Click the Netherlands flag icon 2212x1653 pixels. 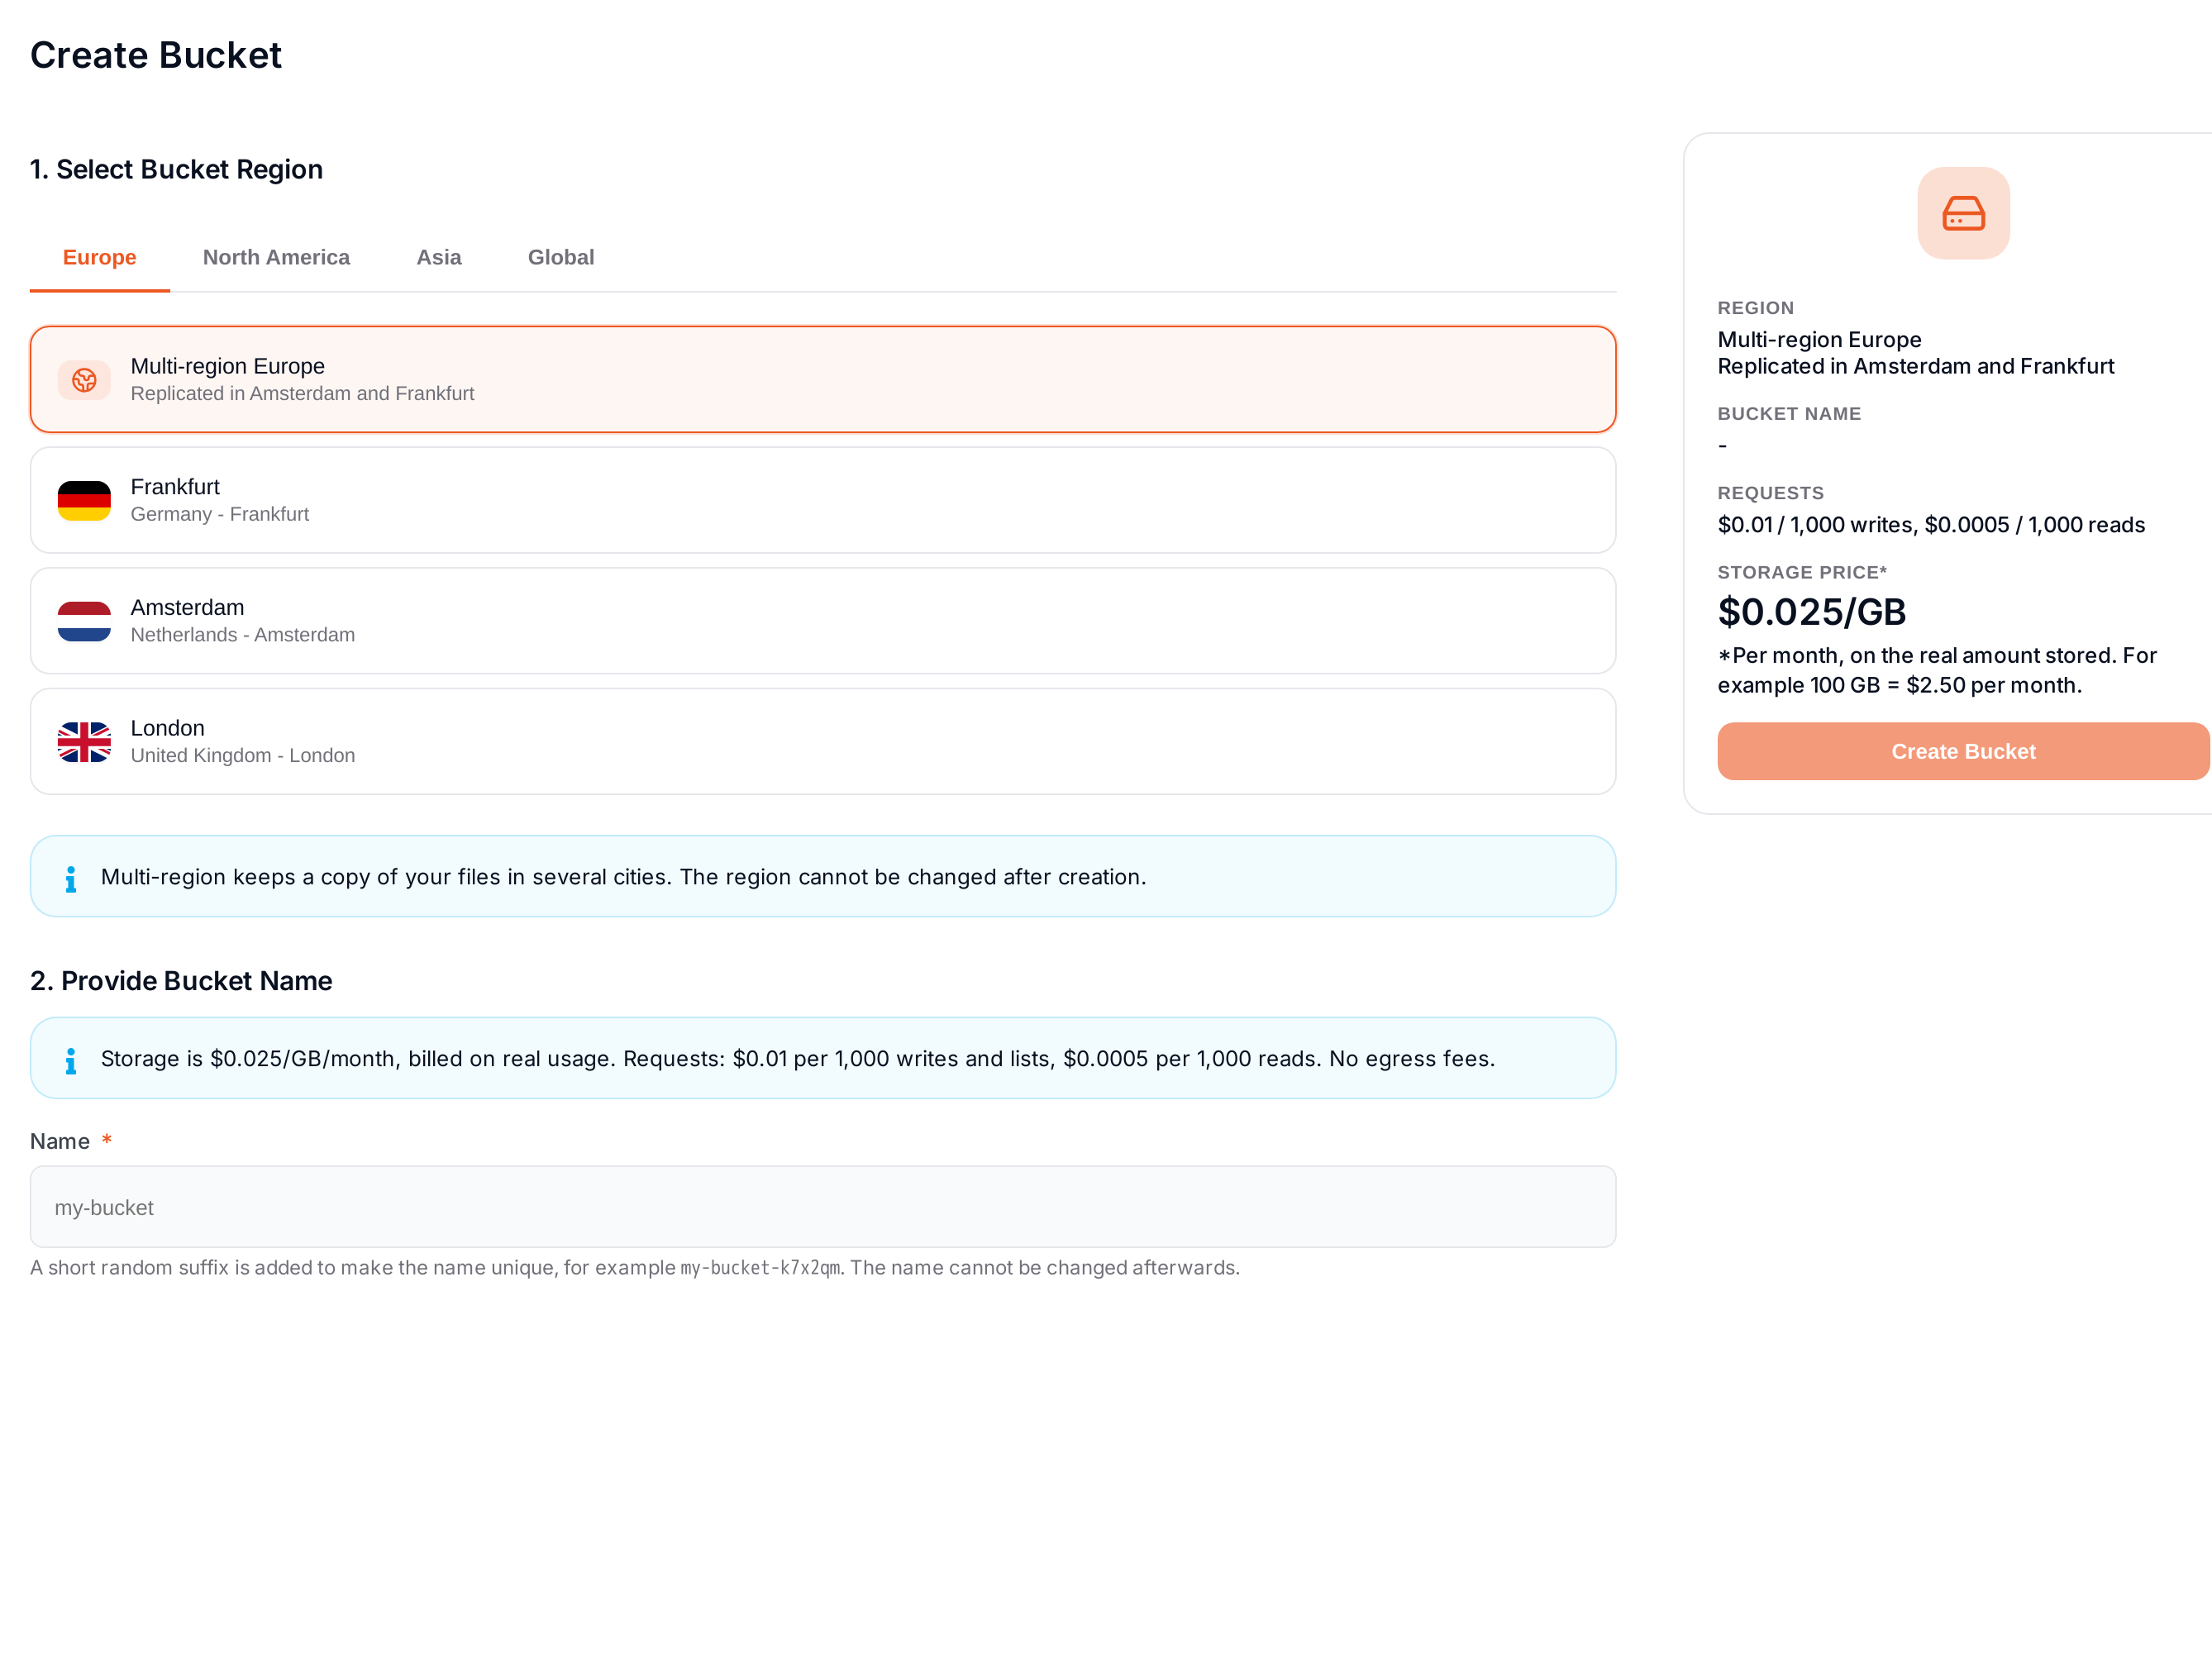pyautogui.click(x=84, y=621)
